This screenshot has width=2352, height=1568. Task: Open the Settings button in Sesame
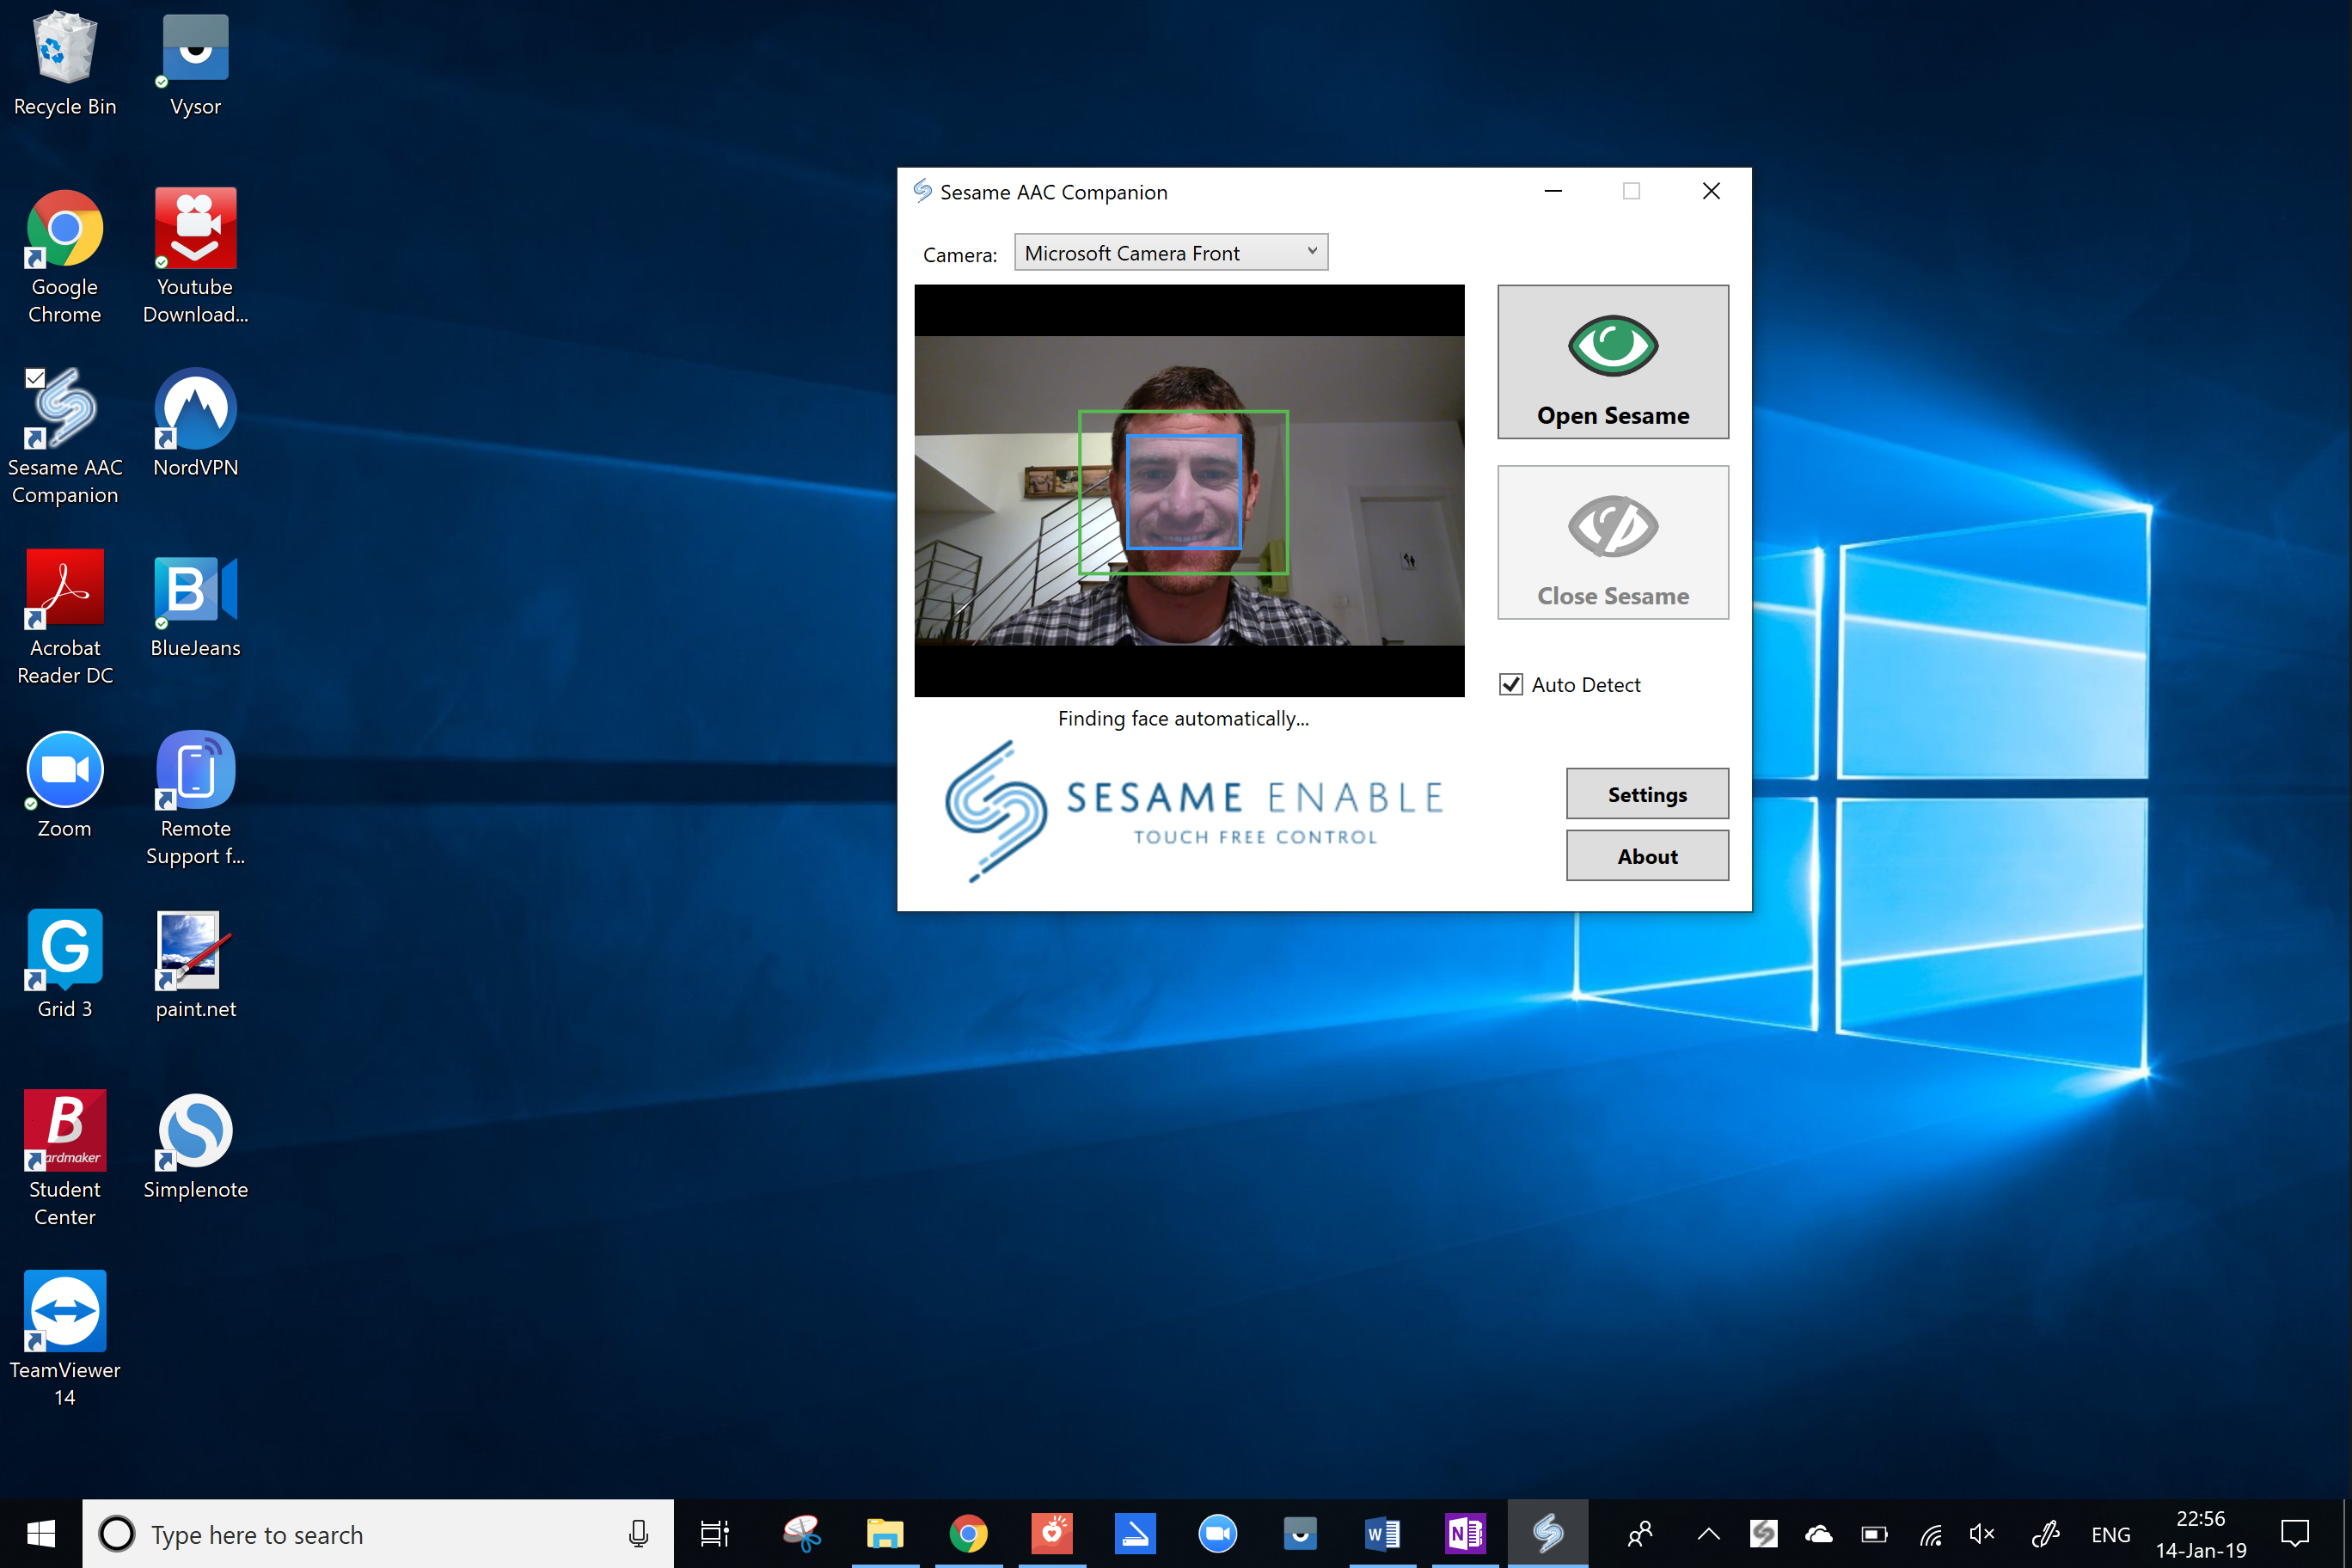(x=1647, y=794)
